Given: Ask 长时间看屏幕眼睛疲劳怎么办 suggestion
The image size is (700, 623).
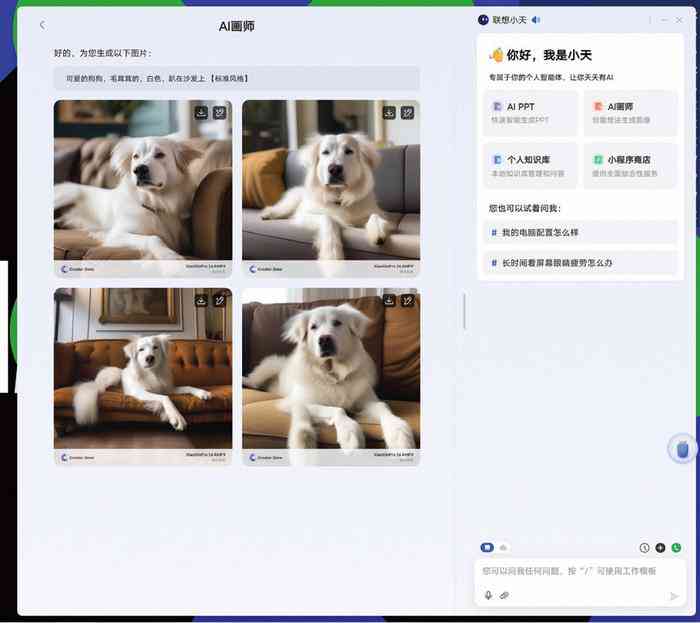Looking at the screenshot, I should (580, 263).
